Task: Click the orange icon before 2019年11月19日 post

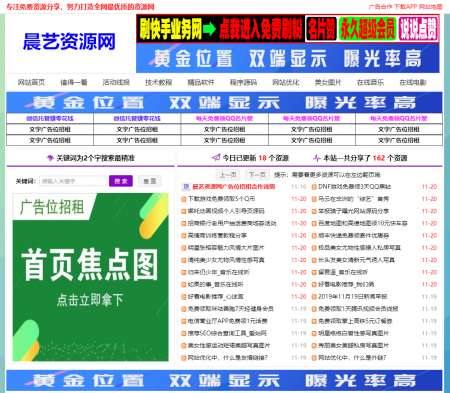Action: [314, 297]
